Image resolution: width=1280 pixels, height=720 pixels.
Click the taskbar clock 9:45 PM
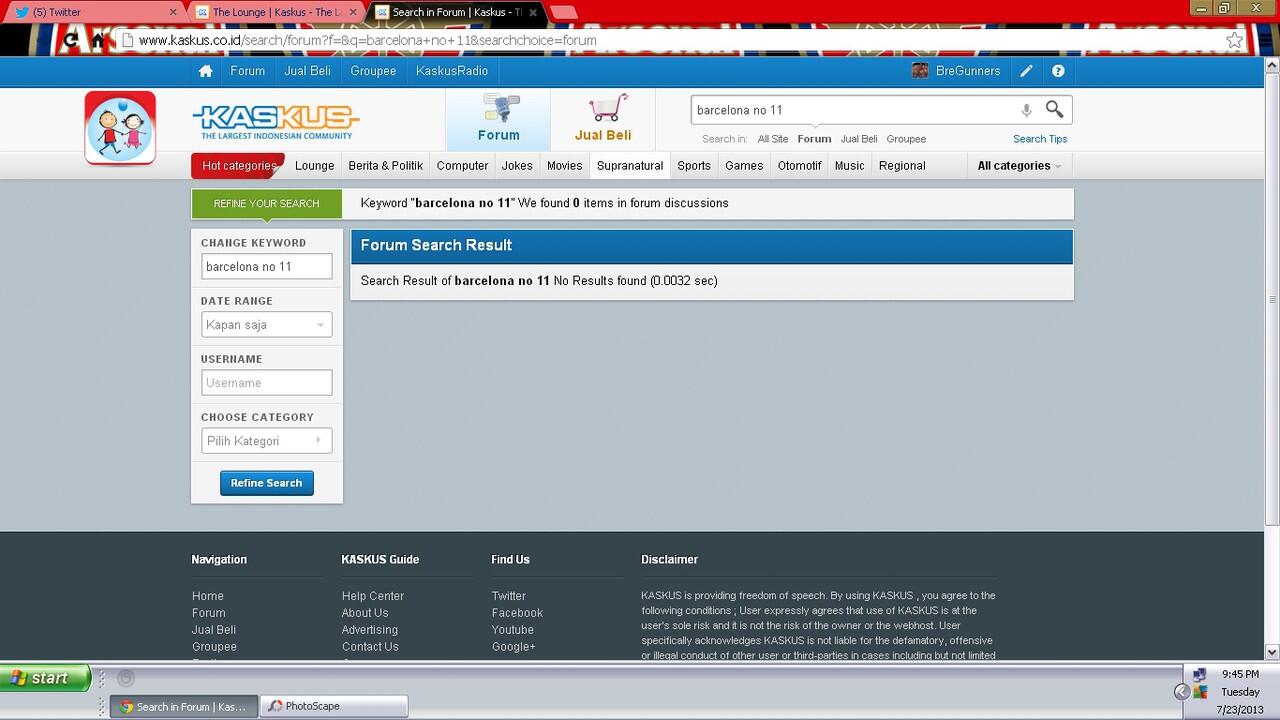coord(1240,674)
